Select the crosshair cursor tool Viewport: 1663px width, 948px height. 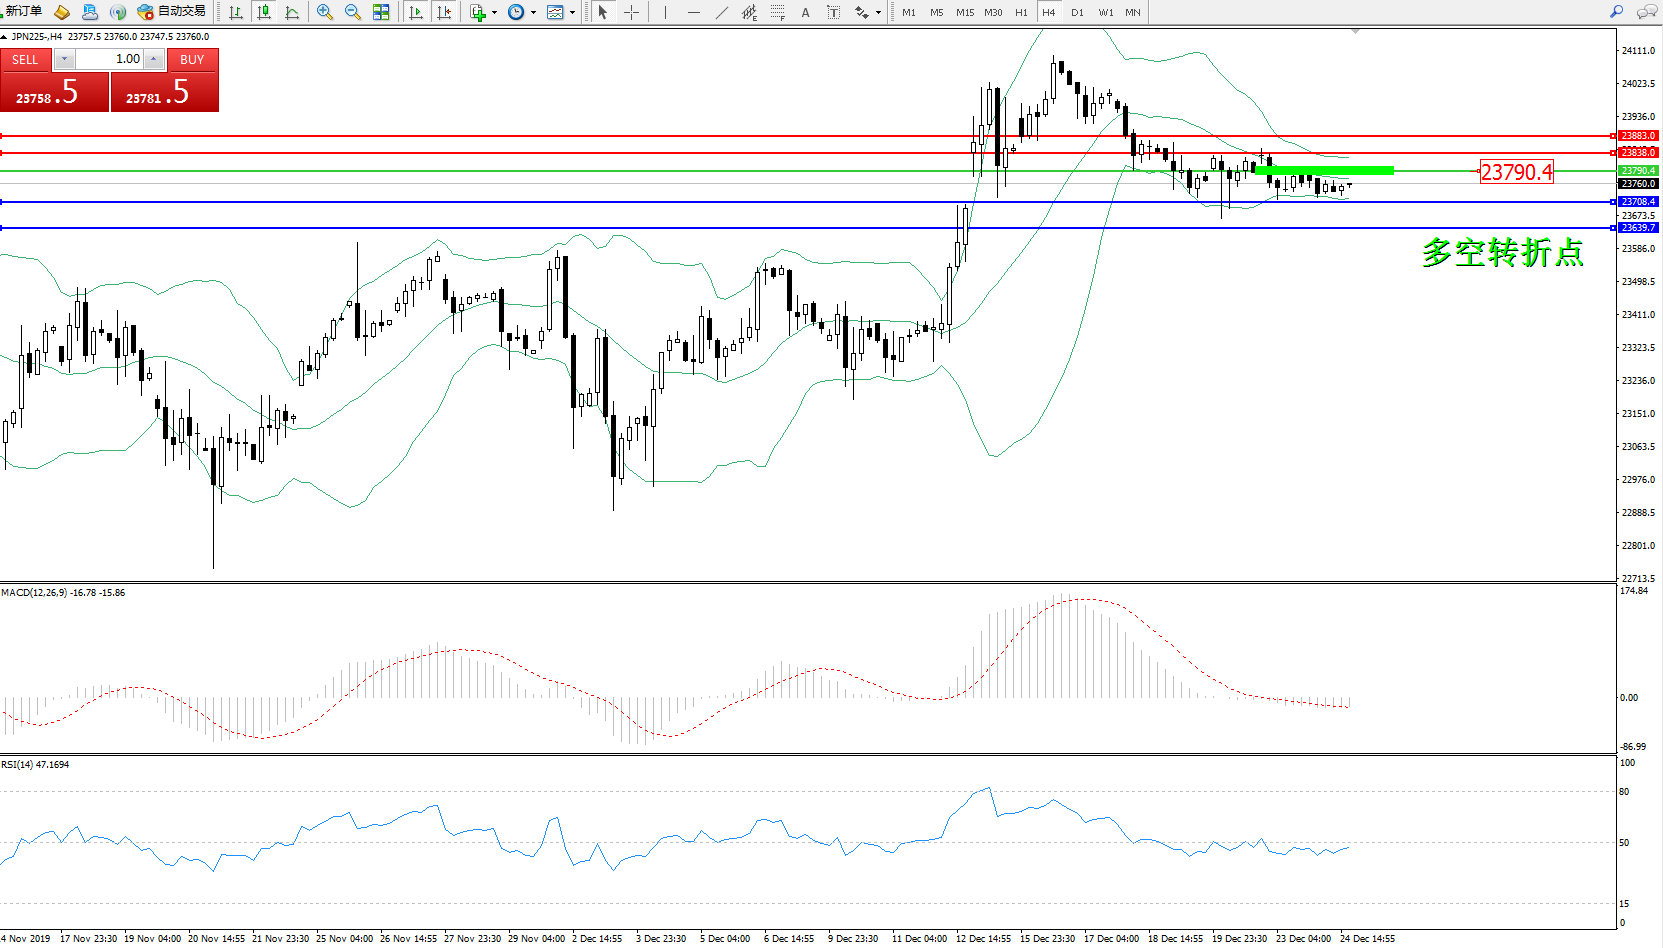point(632,12)
